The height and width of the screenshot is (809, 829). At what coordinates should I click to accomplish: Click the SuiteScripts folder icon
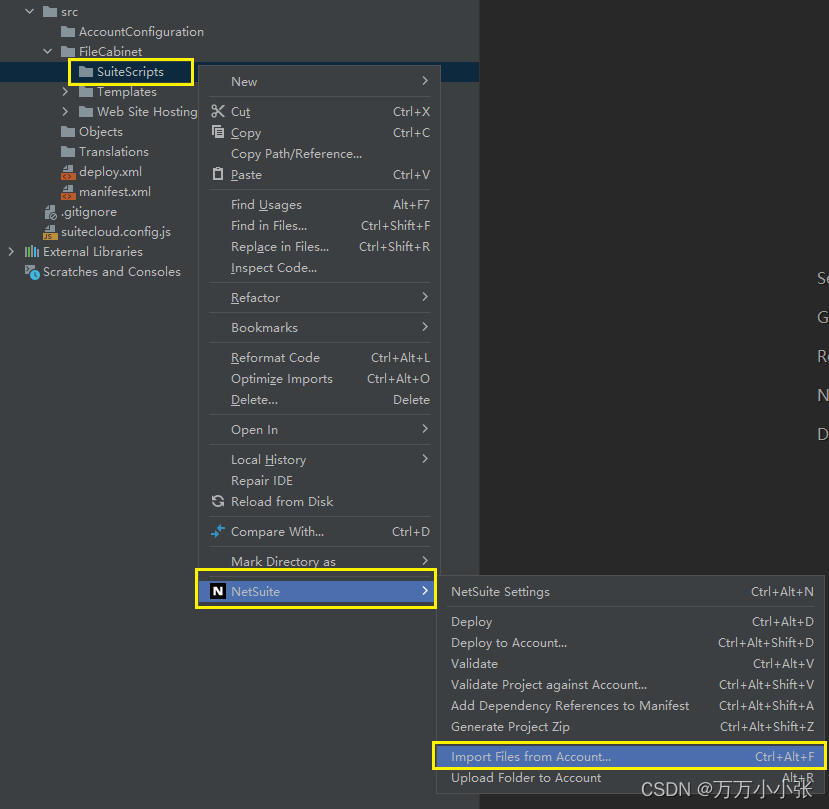[x=86, y=71]
